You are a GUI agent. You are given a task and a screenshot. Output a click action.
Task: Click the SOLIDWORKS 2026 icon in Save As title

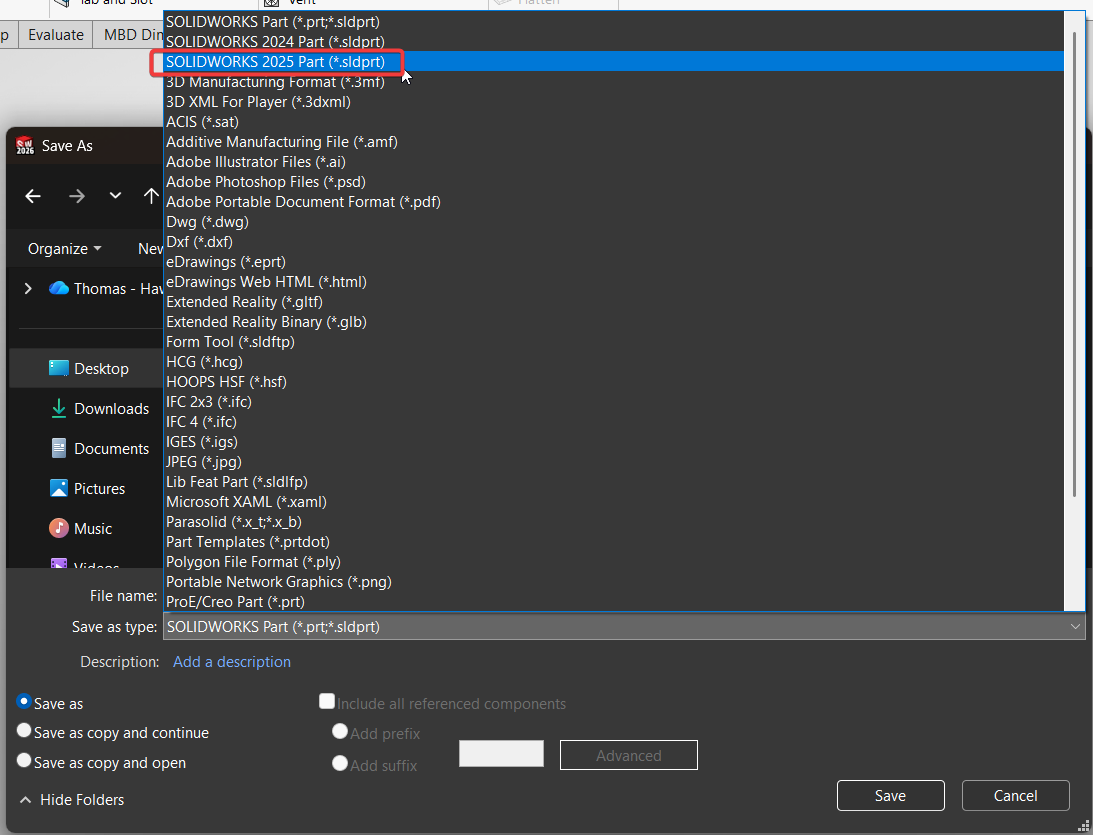pyautogui.click(x=25, y=146)
